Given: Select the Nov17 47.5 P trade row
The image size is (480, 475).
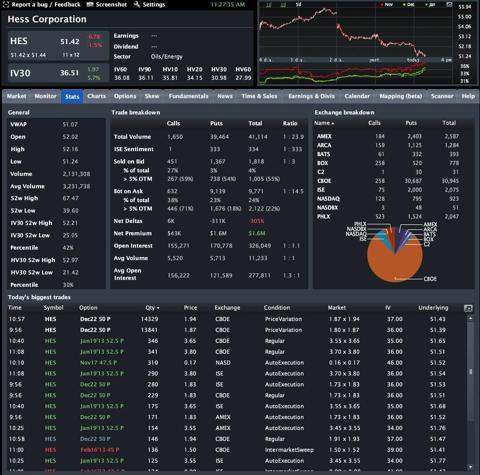Looking at the screenshot, I should [236, 363].
